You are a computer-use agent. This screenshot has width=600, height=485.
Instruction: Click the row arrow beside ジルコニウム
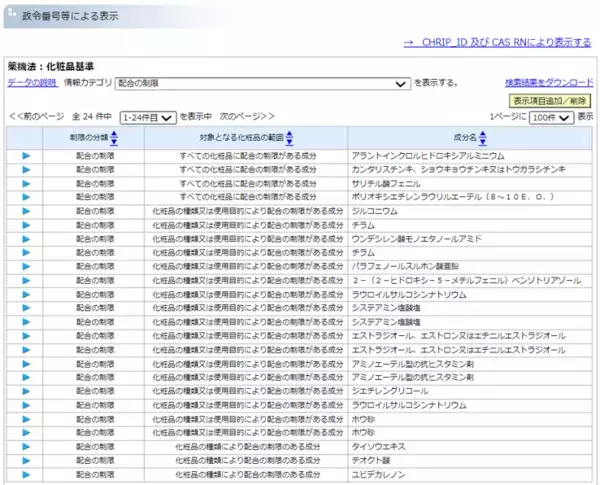pos(25,212)
